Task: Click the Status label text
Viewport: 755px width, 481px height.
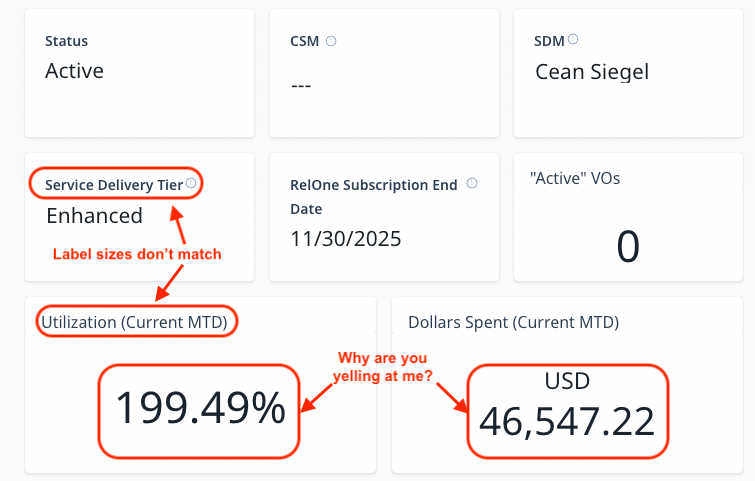Action: click(66, 41)
